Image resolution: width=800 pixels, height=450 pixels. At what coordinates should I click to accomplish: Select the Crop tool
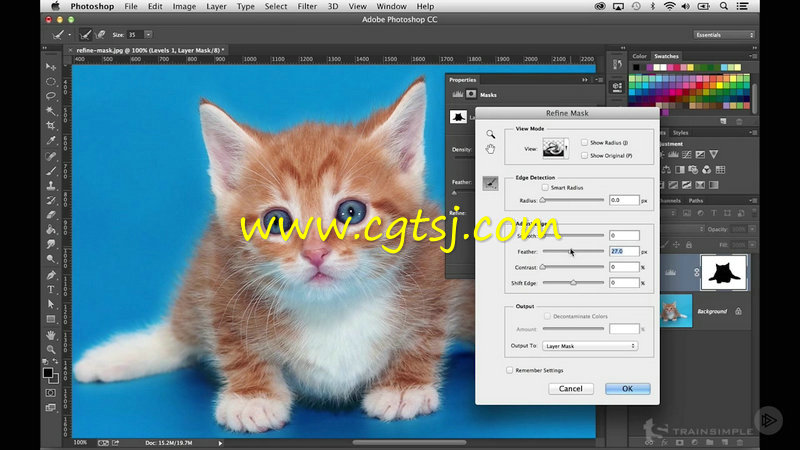pos(51,126)
